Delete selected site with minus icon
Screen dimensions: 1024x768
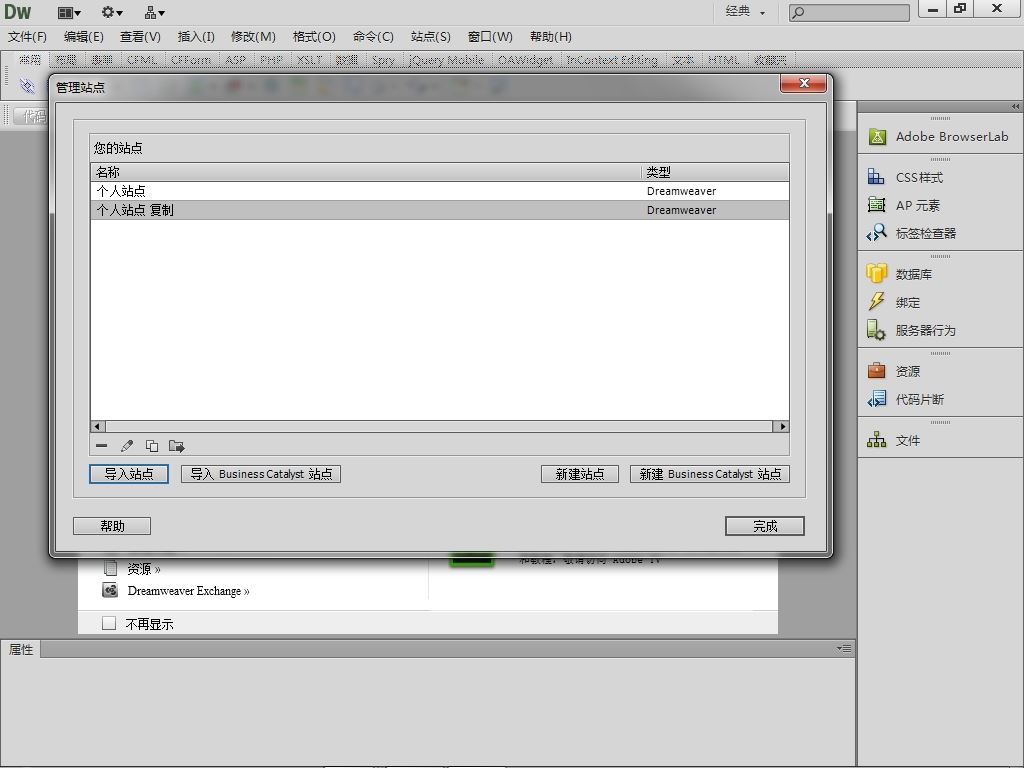coord(101,446)
